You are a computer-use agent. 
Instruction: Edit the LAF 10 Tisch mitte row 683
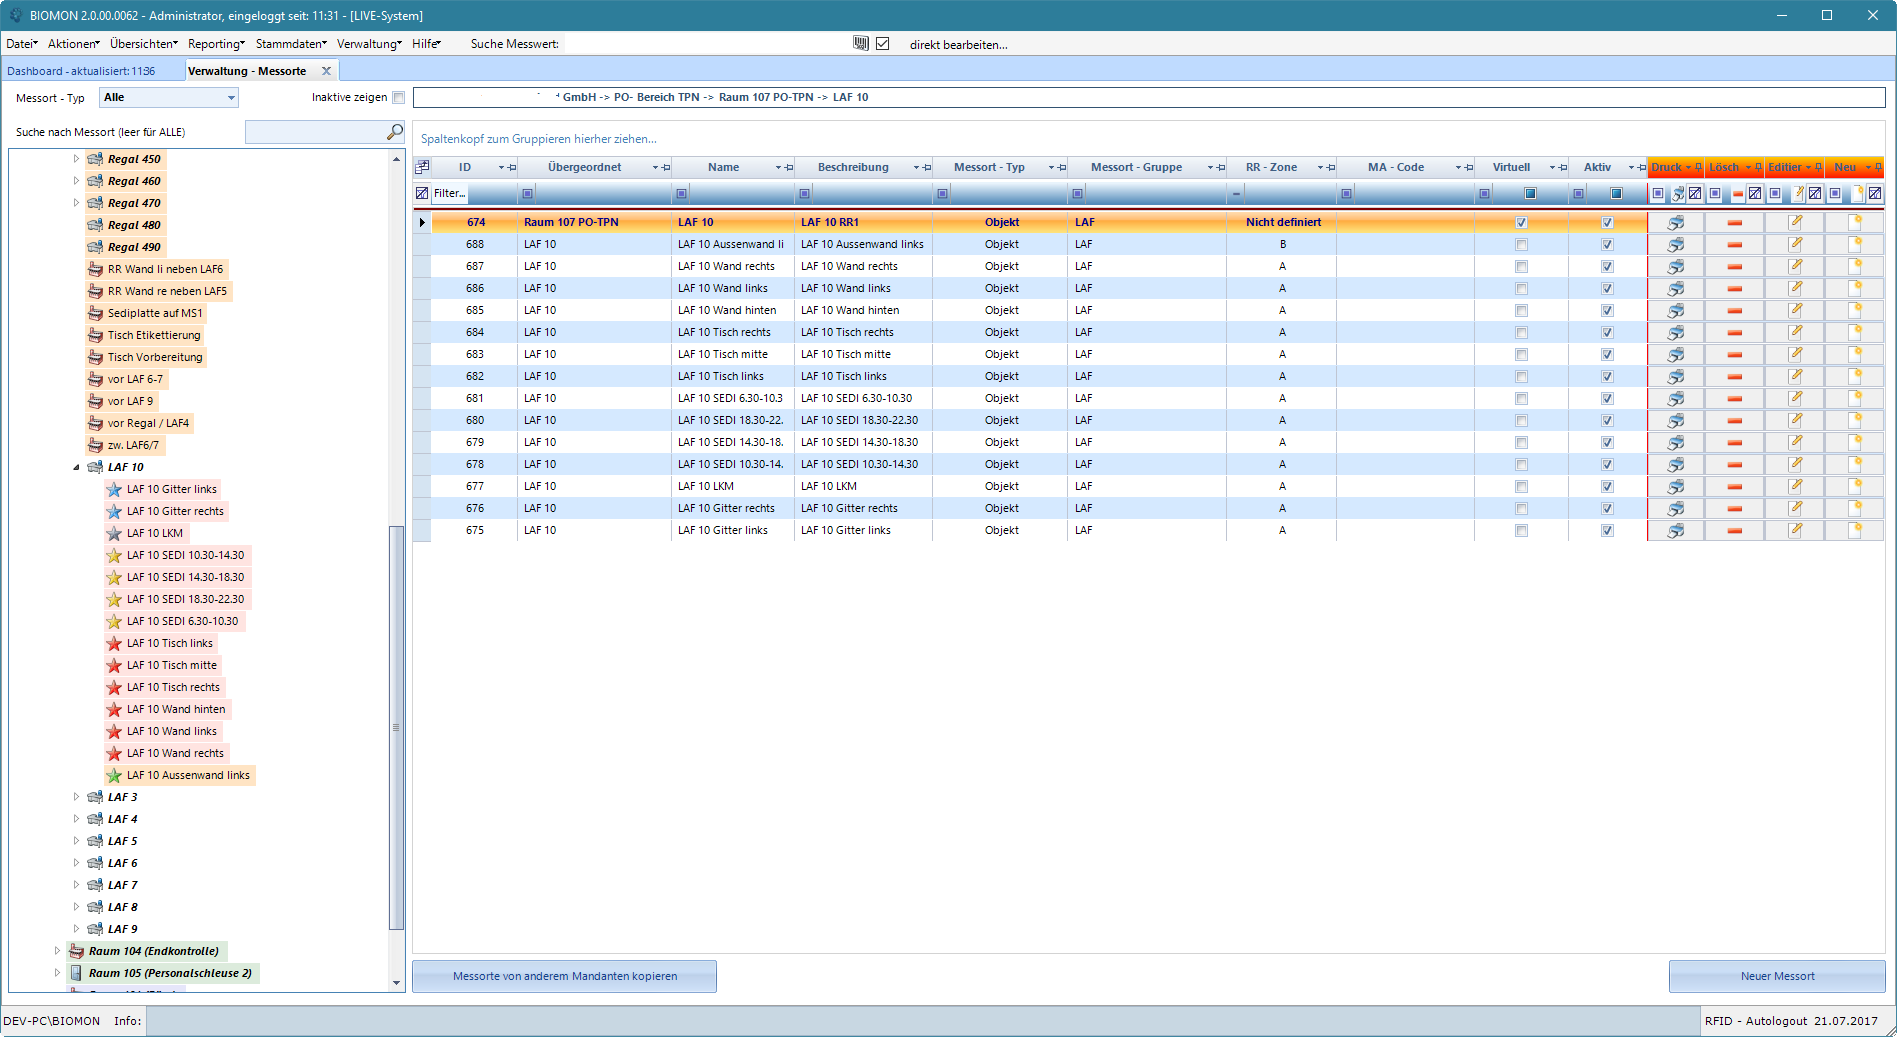click(x=1796, y=354)
